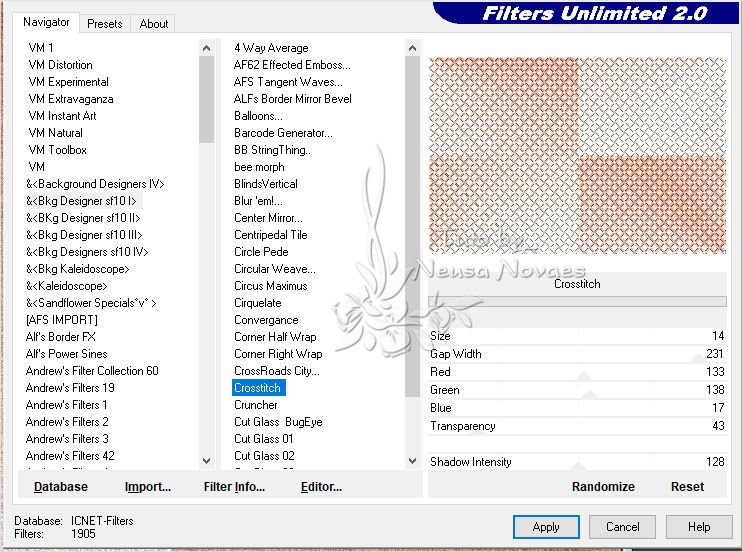Adjust the Size slider
The height and width of the screenshot is (552, 743).
(x=577, y=336)
